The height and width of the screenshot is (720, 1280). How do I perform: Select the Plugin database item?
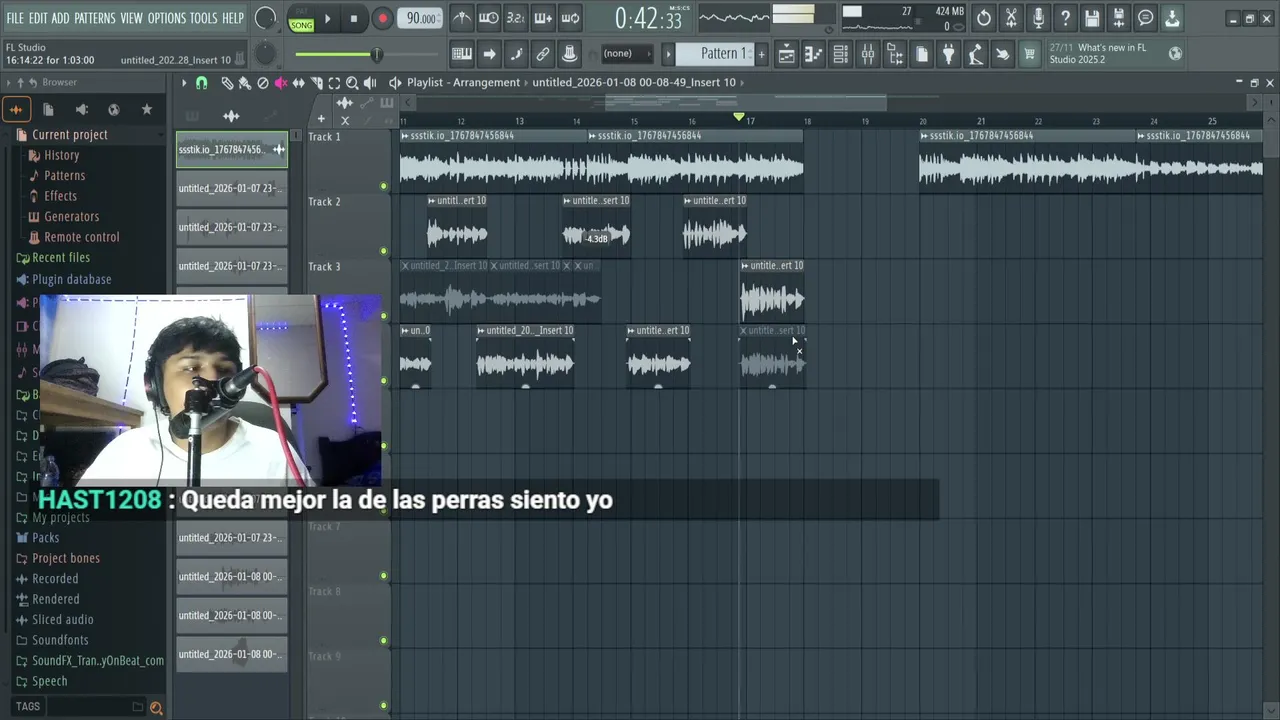(71, 279)
